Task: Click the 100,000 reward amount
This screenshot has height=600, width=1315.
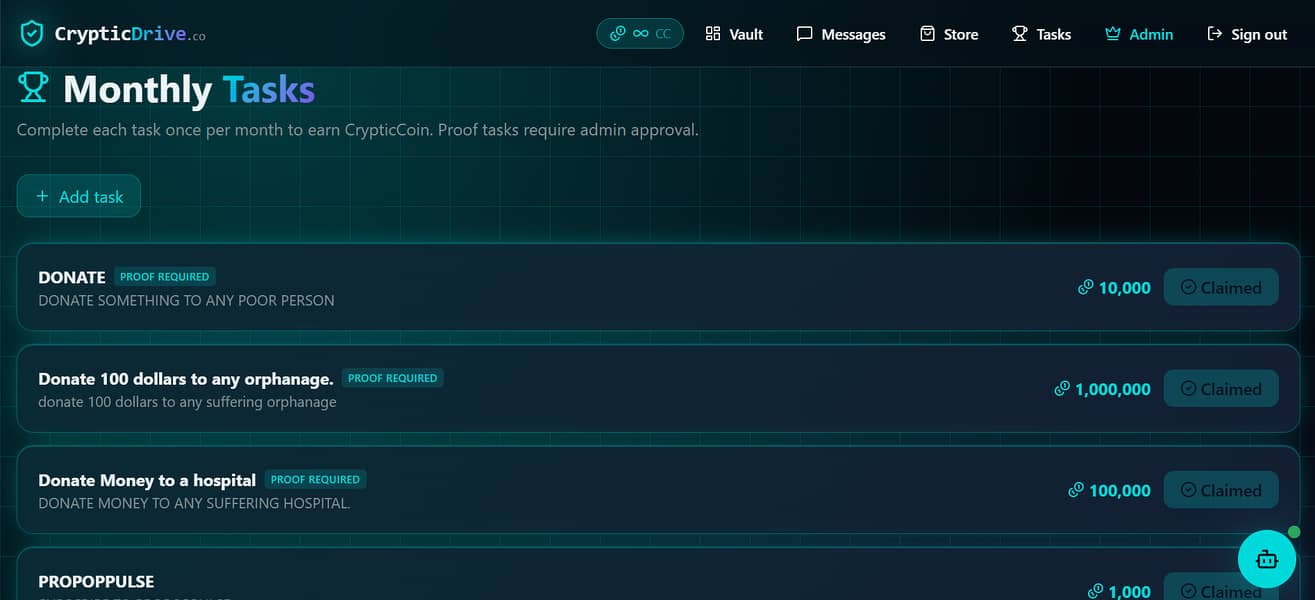Action: pos(1120,491)
